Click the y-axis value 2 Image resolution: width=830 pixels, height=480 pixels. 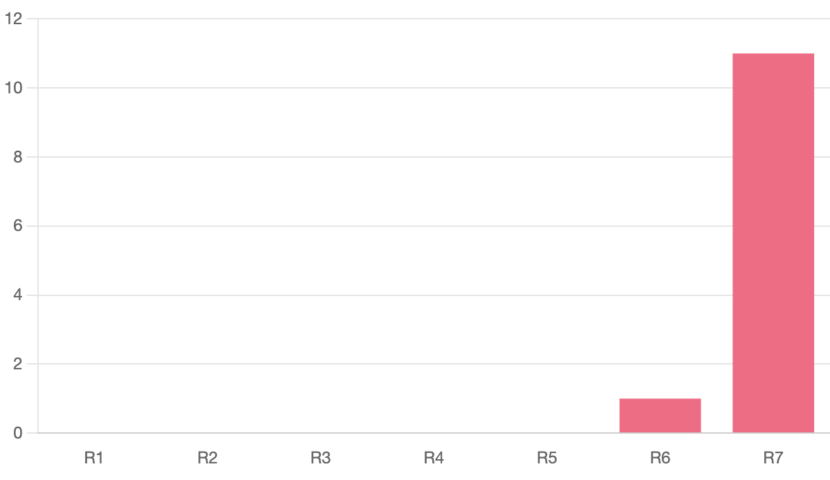17,364
